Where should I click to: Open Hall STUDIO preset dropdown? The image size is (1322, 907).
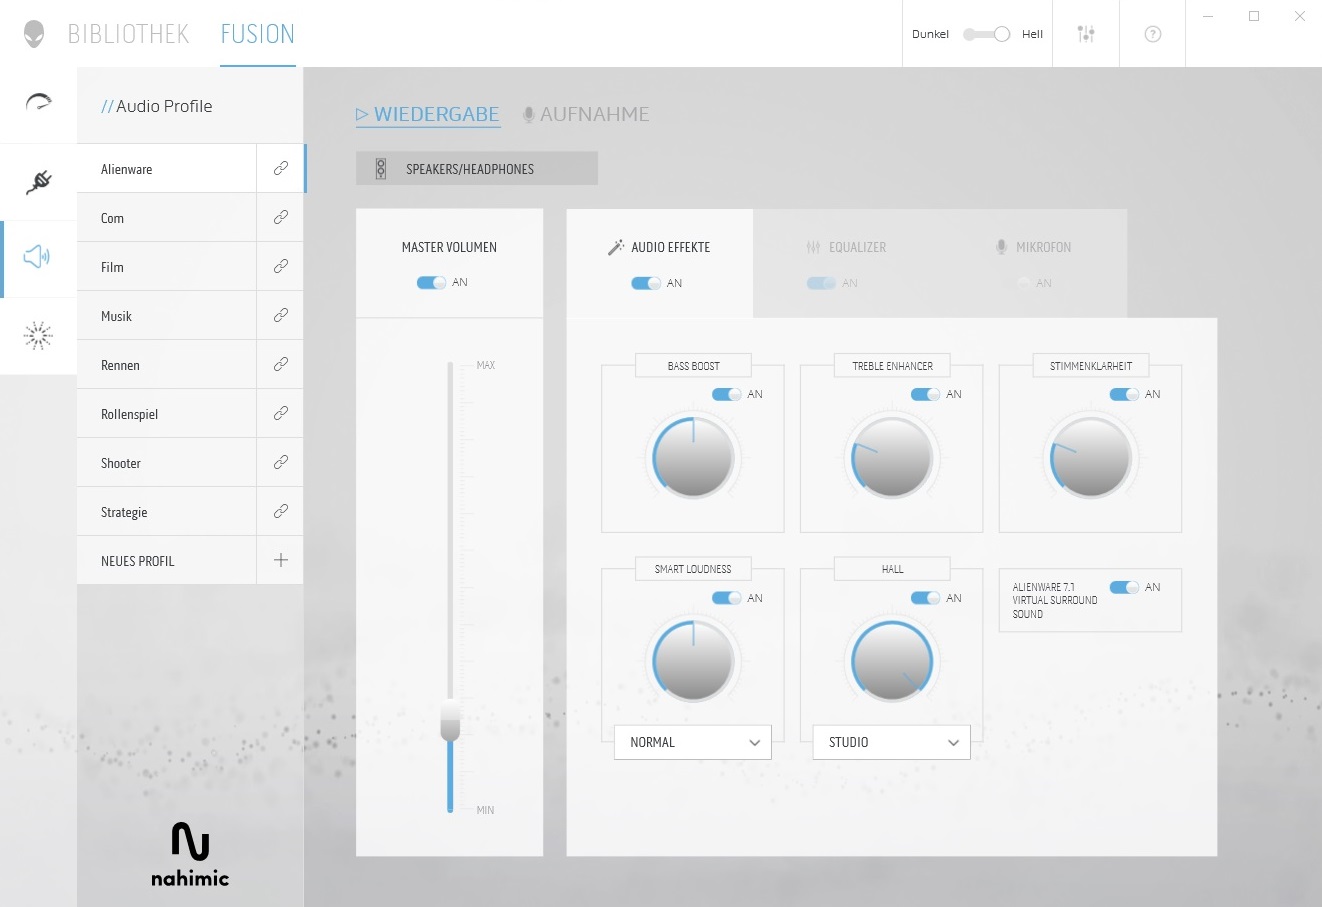(892, 742)
